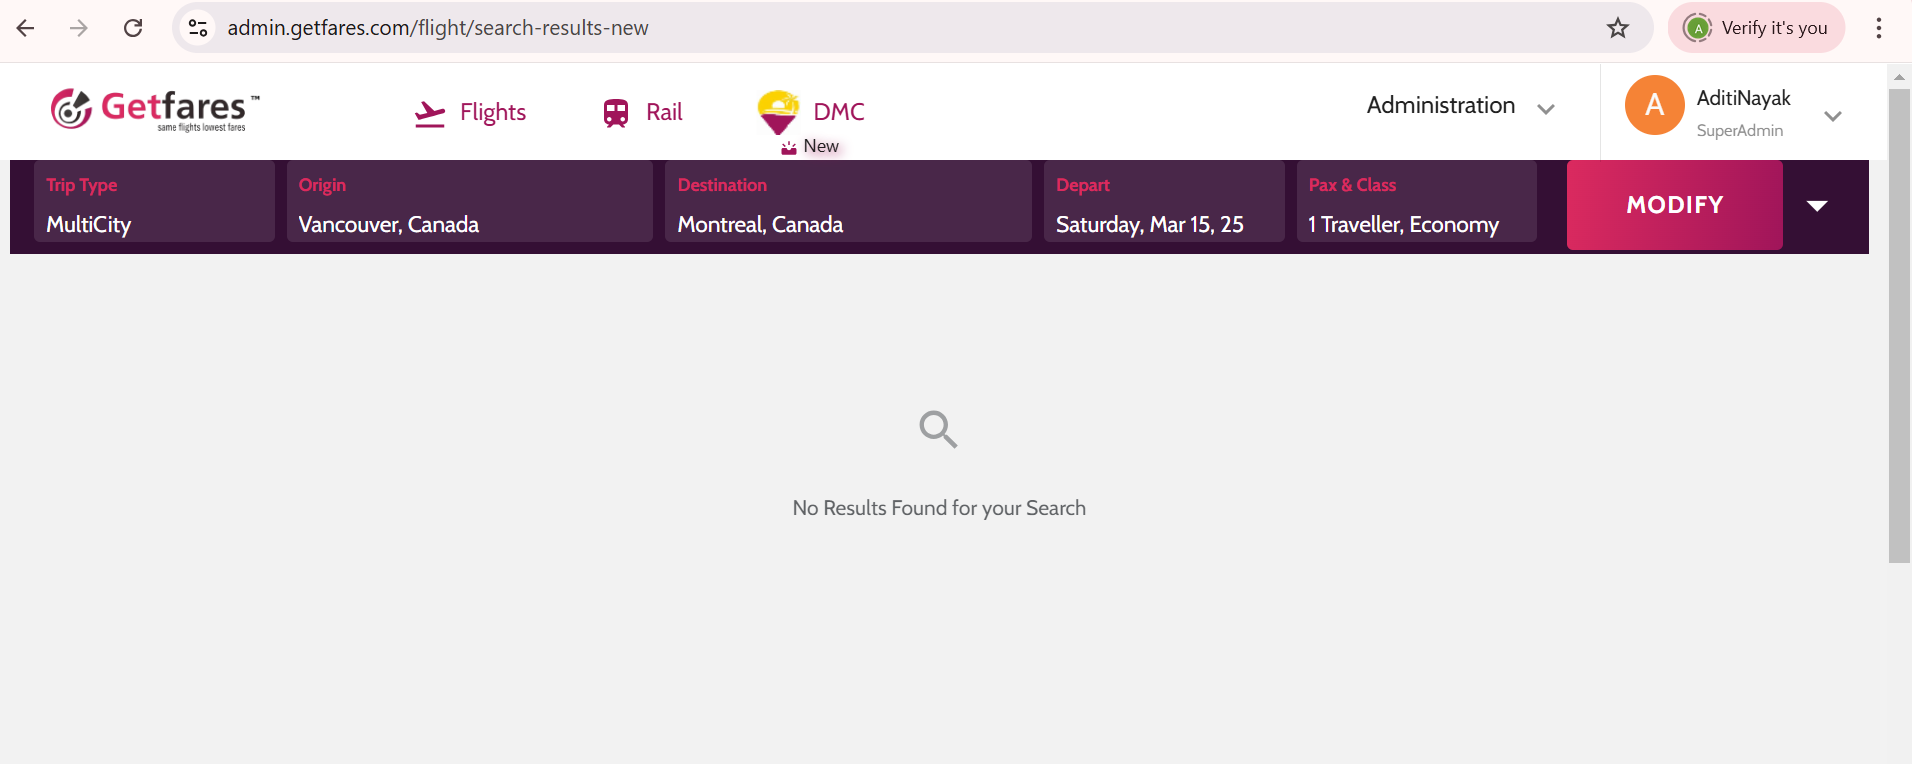Click the orange user avatar icon
1912x764 pixels.
tap(1654, 105)
